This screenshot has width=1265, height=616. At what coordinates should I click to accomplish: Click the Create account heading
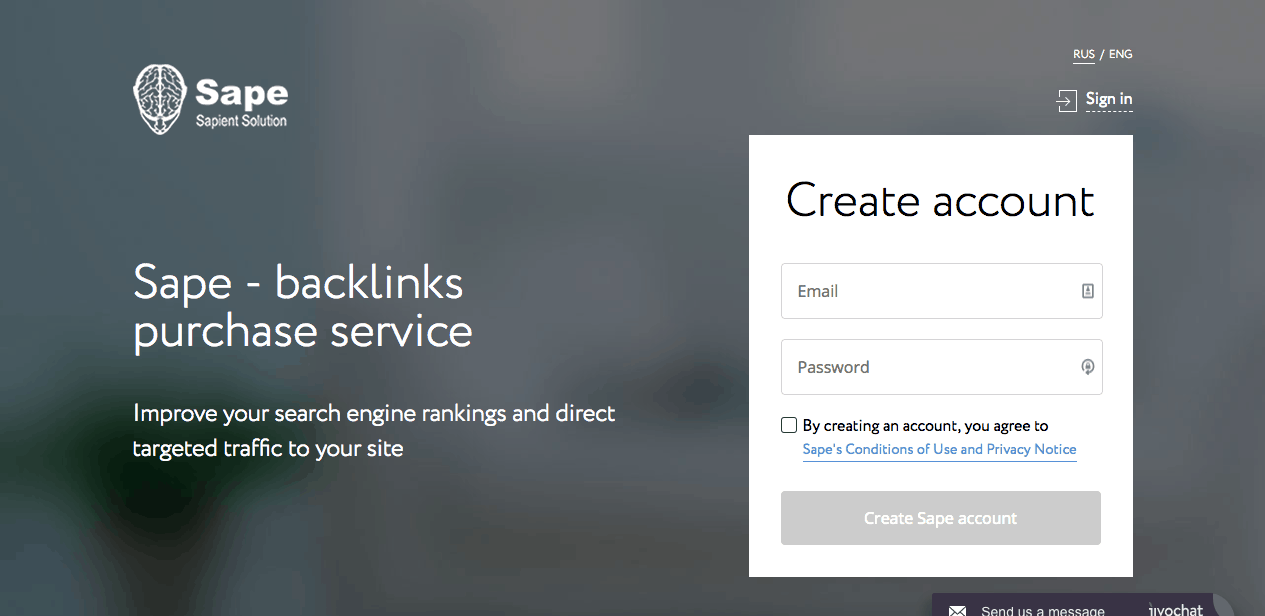tap(941, 200)
